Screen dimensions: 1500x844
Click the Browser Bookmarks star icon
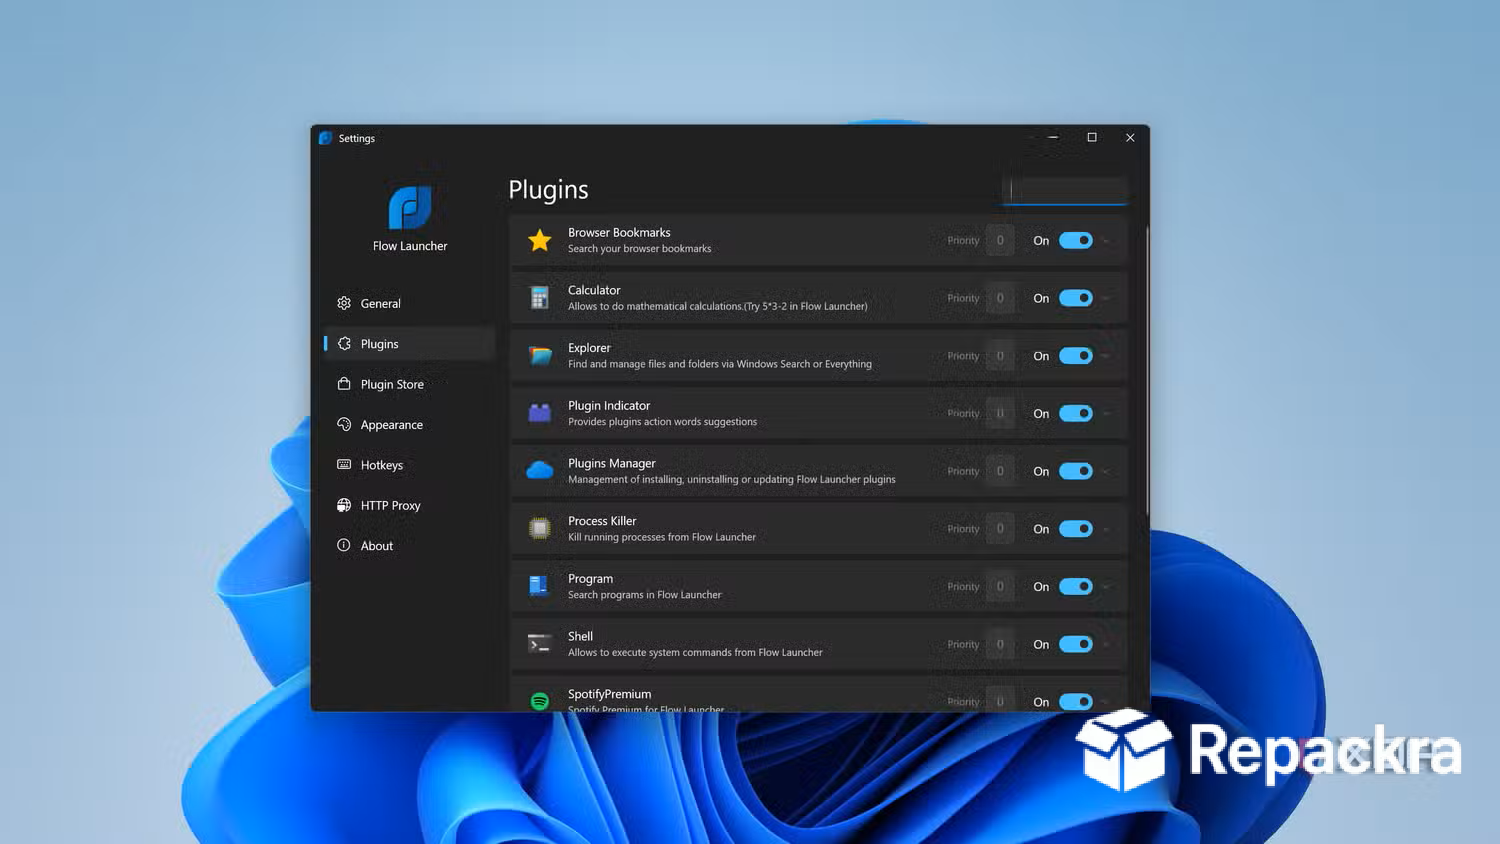tap(540, 240)
